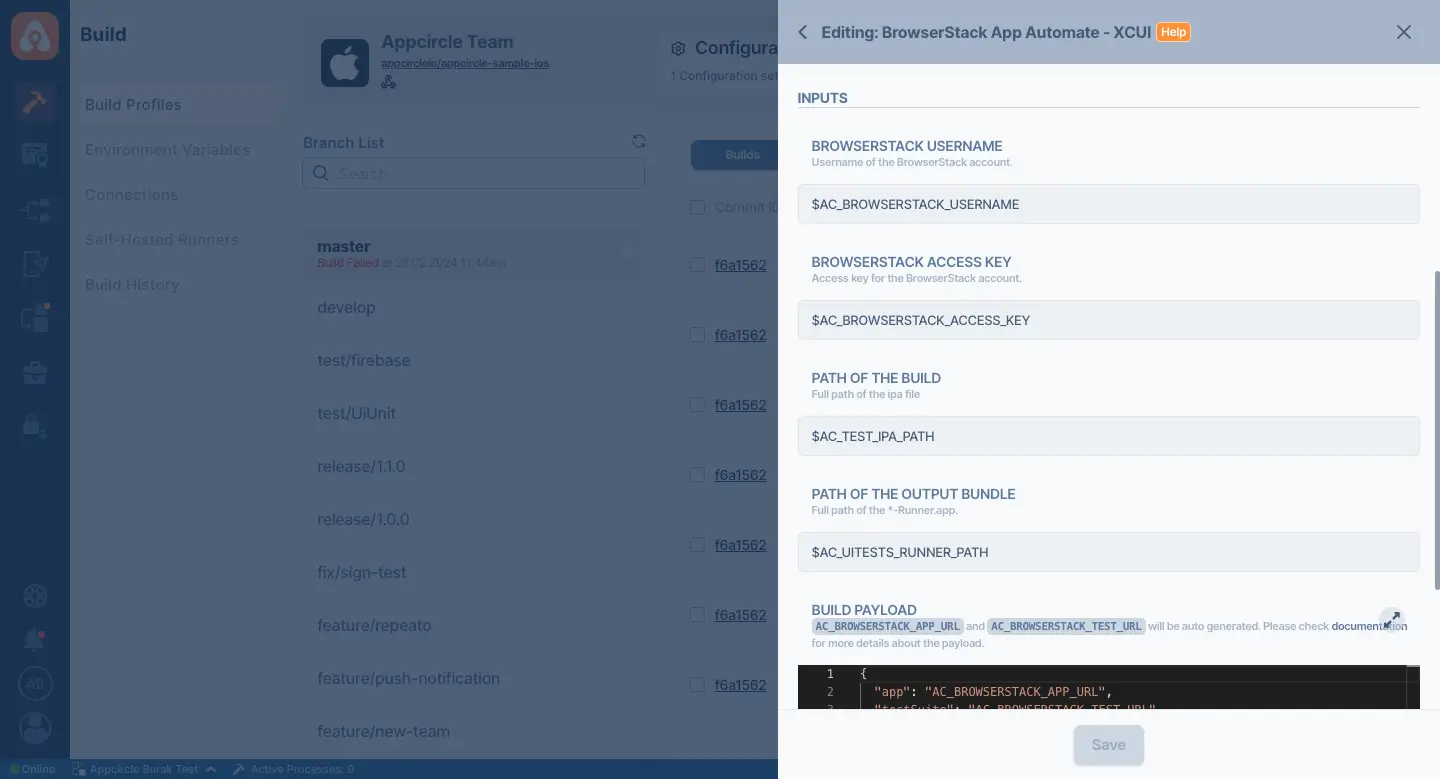Screen dimensions: 1440x779
Task: Click the AC_BROWSERSTACK_TEST_URL code tag
Action: (x=1066, y=626)
